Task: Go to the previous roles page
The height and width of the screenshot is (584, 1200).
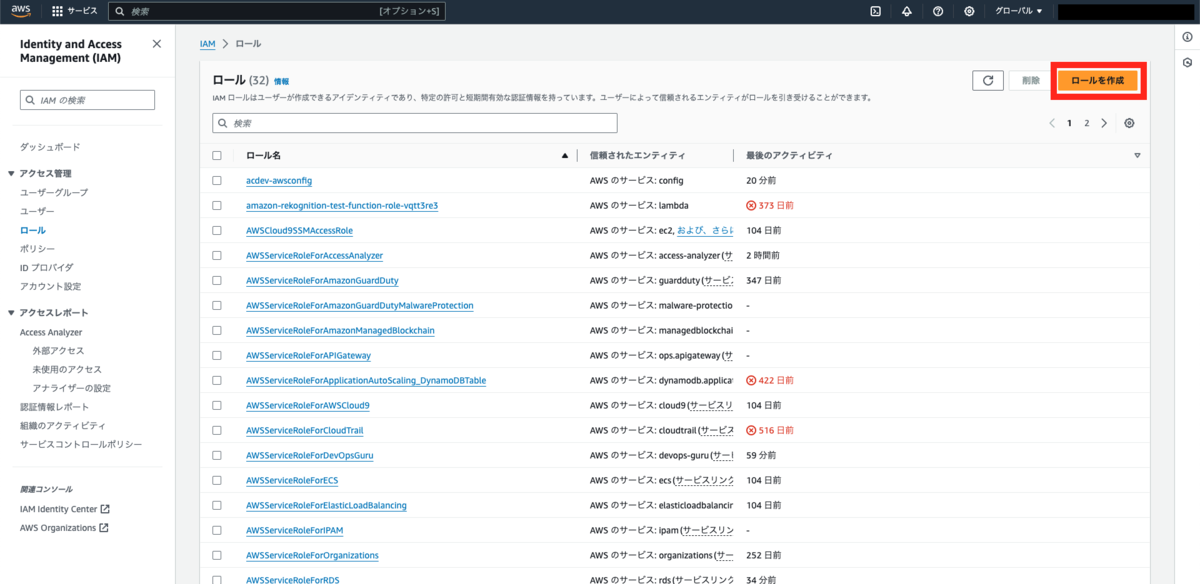Action: coord(1052,123)
